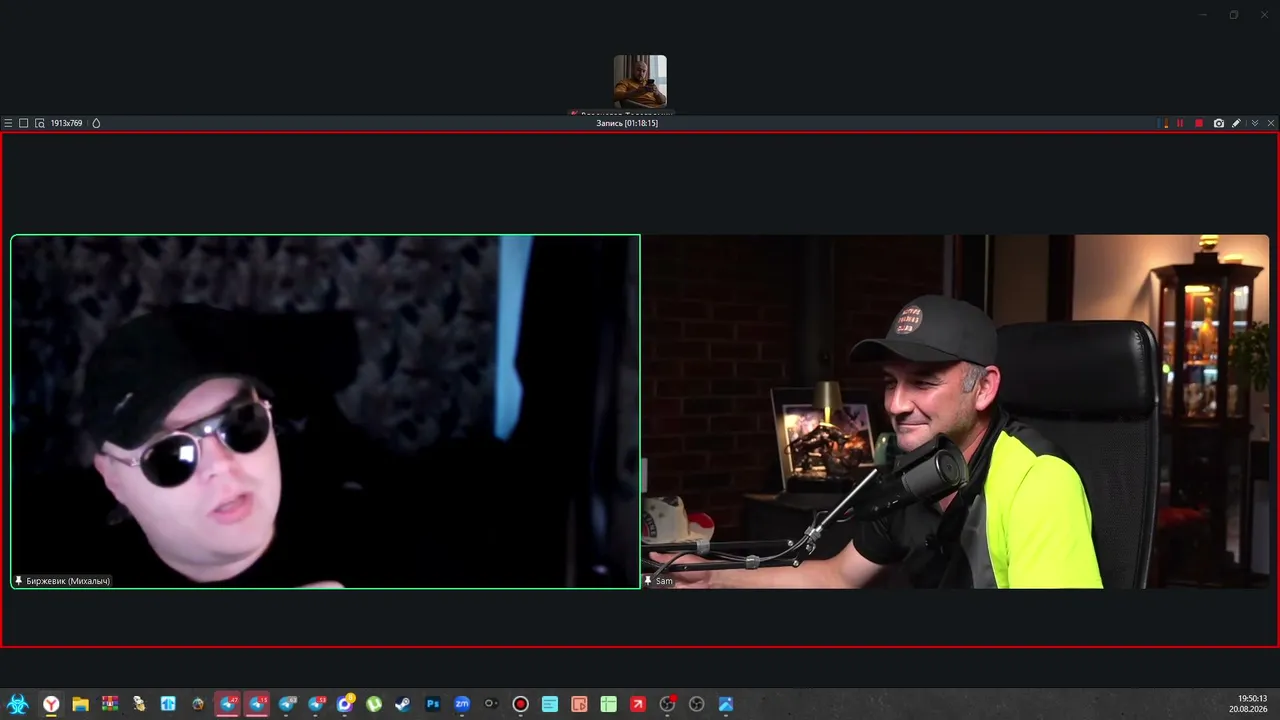Select the small participant thumbnail at top
1280x720 pixels.
pyautogui.click(x=640, y=82)
